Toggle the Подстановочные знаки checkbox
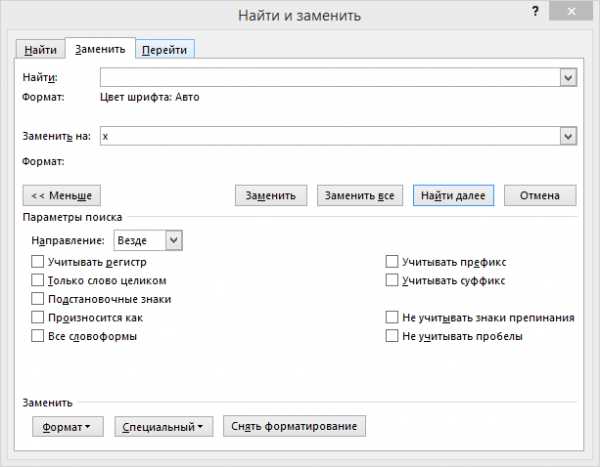The image size is (600, 467). (x=38, y=299)
